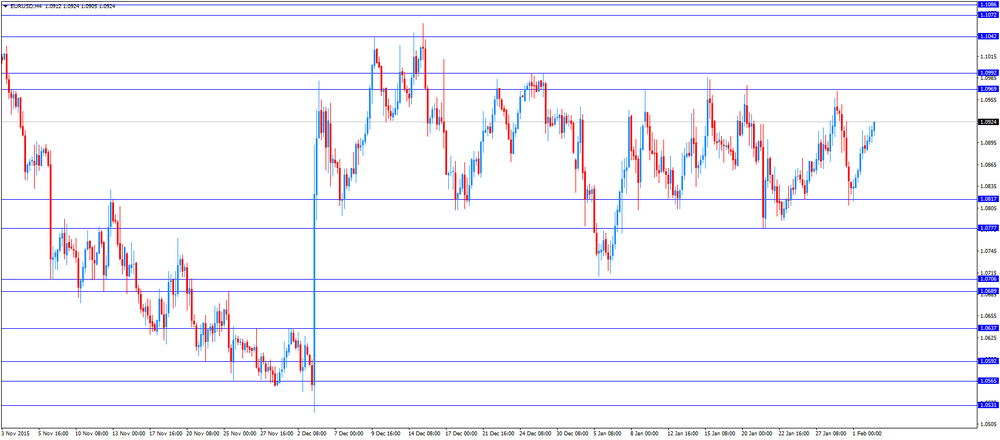Click the 17 Nov 16:00 time axis label
Image resolution: width=1000 pixels, height=440 pixels.
tap(165, 433)
